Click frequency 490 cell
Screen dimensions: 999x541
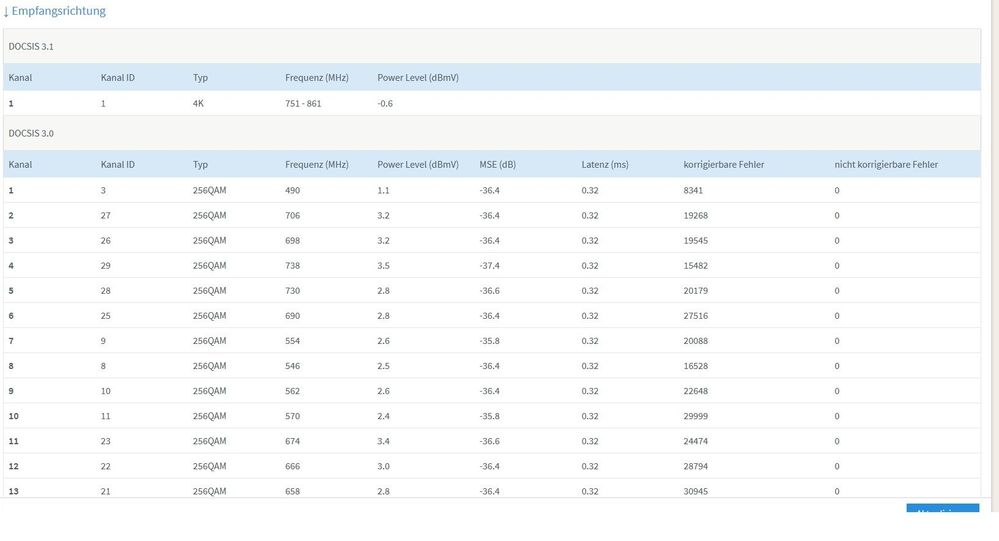point(292,191)
